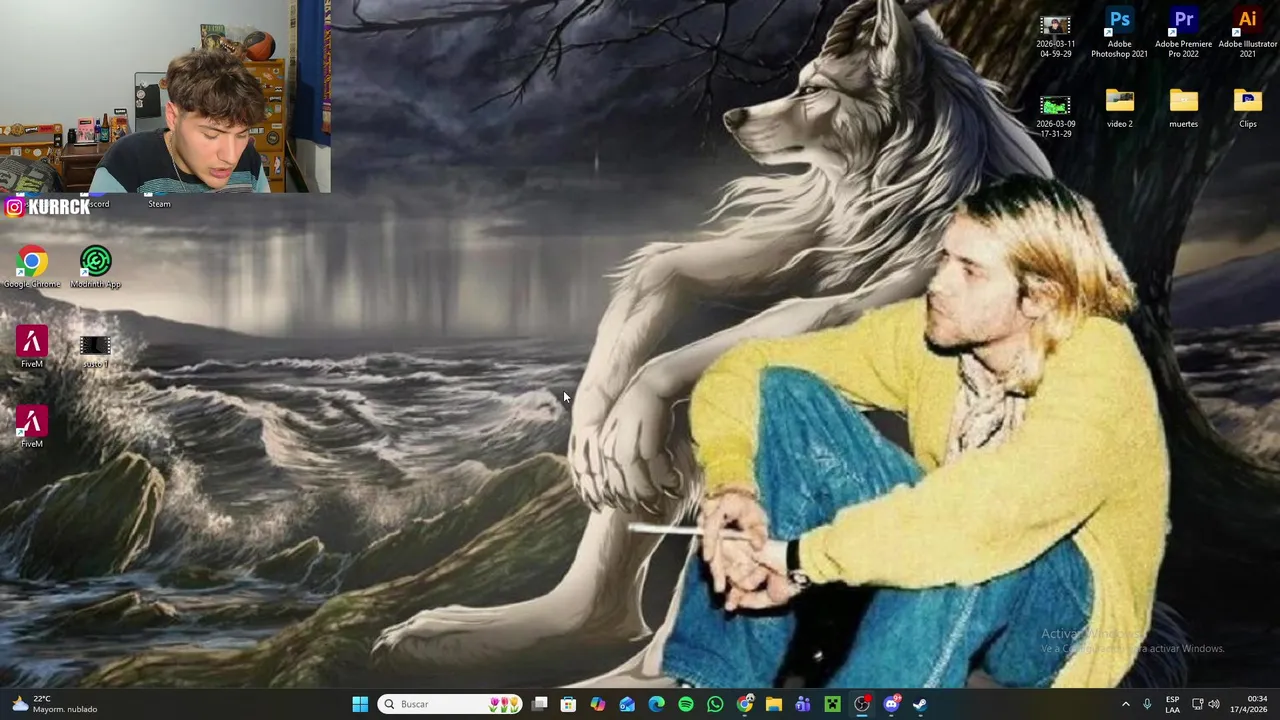Switch to Google Chrome in the taskbar
The height and width of the screenshot is (720, 1280).
745,704
